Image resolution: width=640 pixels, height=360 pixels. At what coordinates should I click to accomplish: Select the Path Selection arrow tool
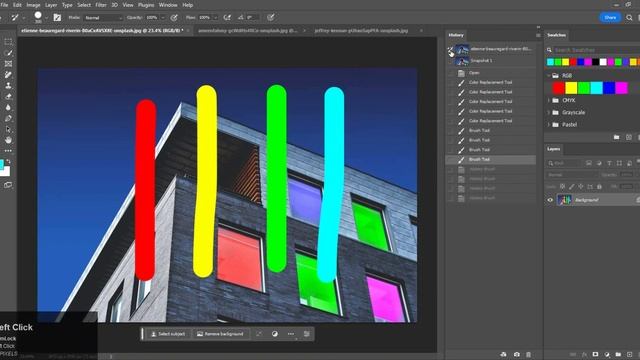coord(8,129)
